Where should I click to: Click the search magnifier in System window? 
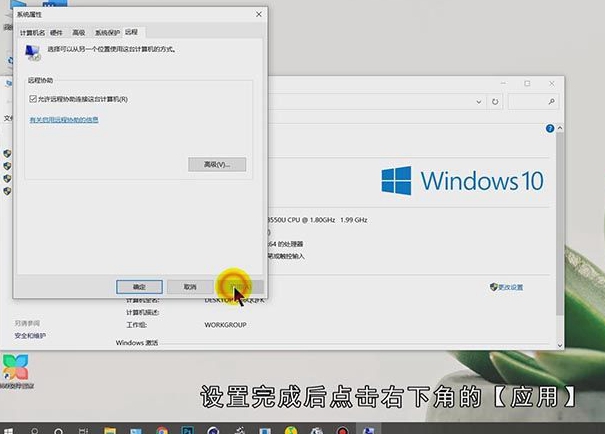click(x=551, y=101)
